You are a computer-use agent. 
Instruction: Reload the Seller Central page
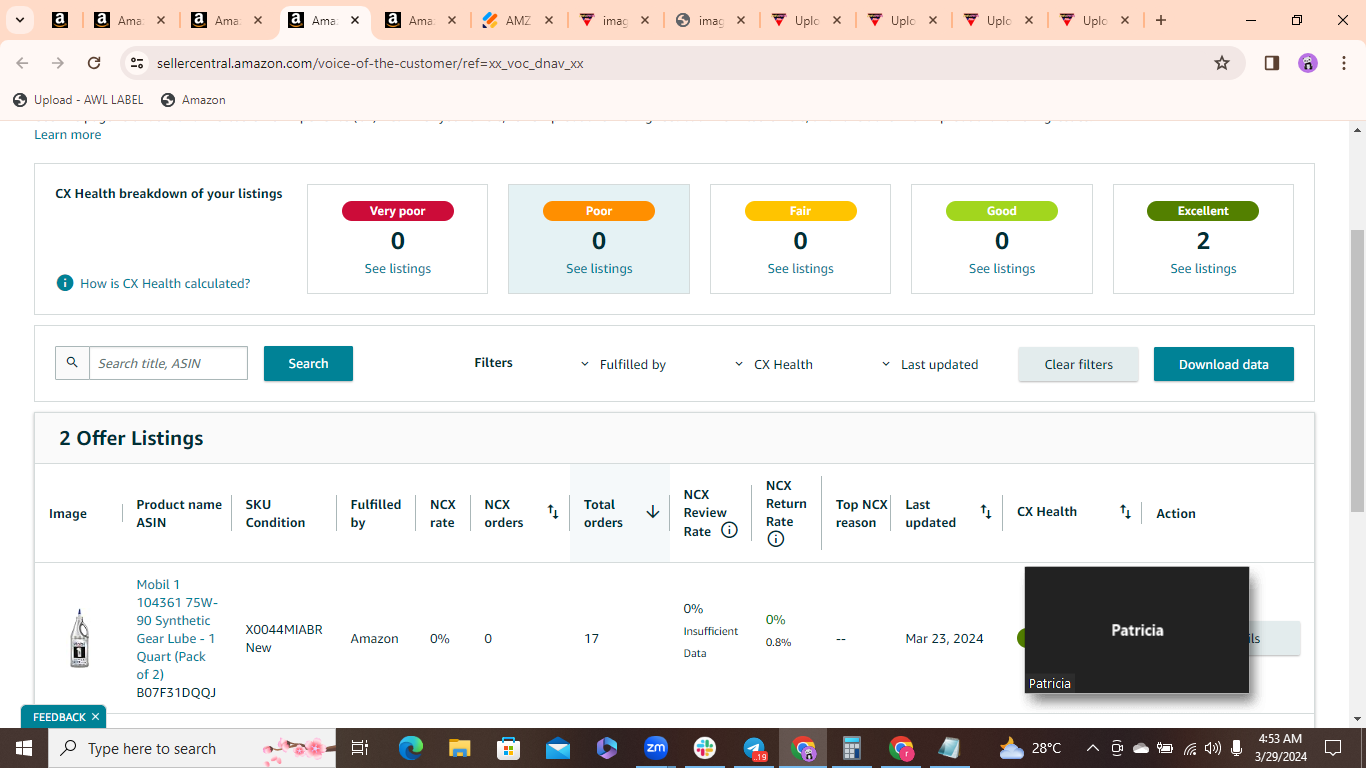[94, 63]
